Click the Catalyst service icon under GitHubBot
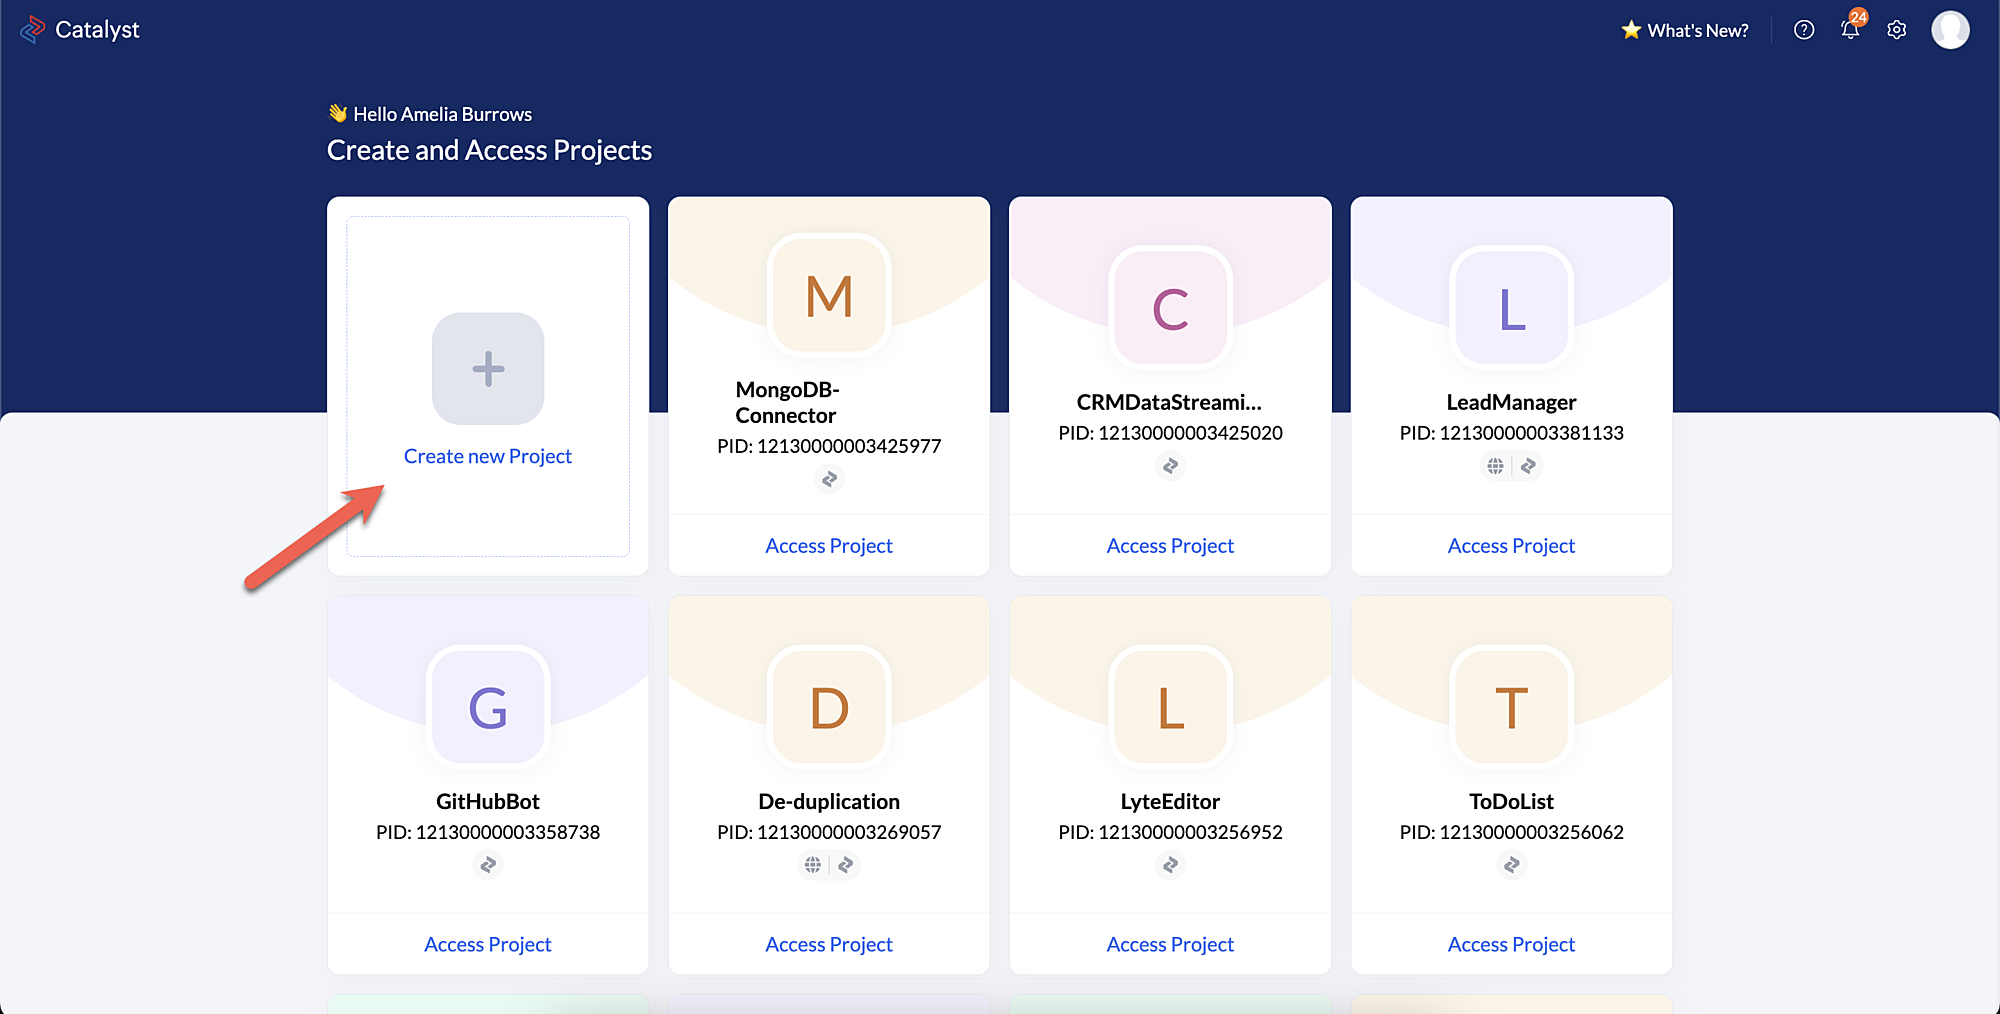Screen dimensions: 2000x1014 coord(488,865)
